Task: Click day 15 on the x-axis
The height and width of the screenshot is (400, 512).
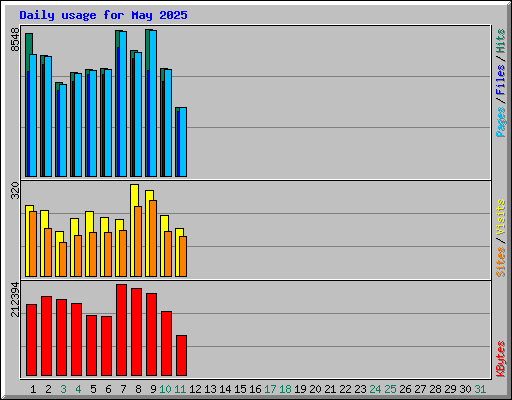Action: click(240, 389)
